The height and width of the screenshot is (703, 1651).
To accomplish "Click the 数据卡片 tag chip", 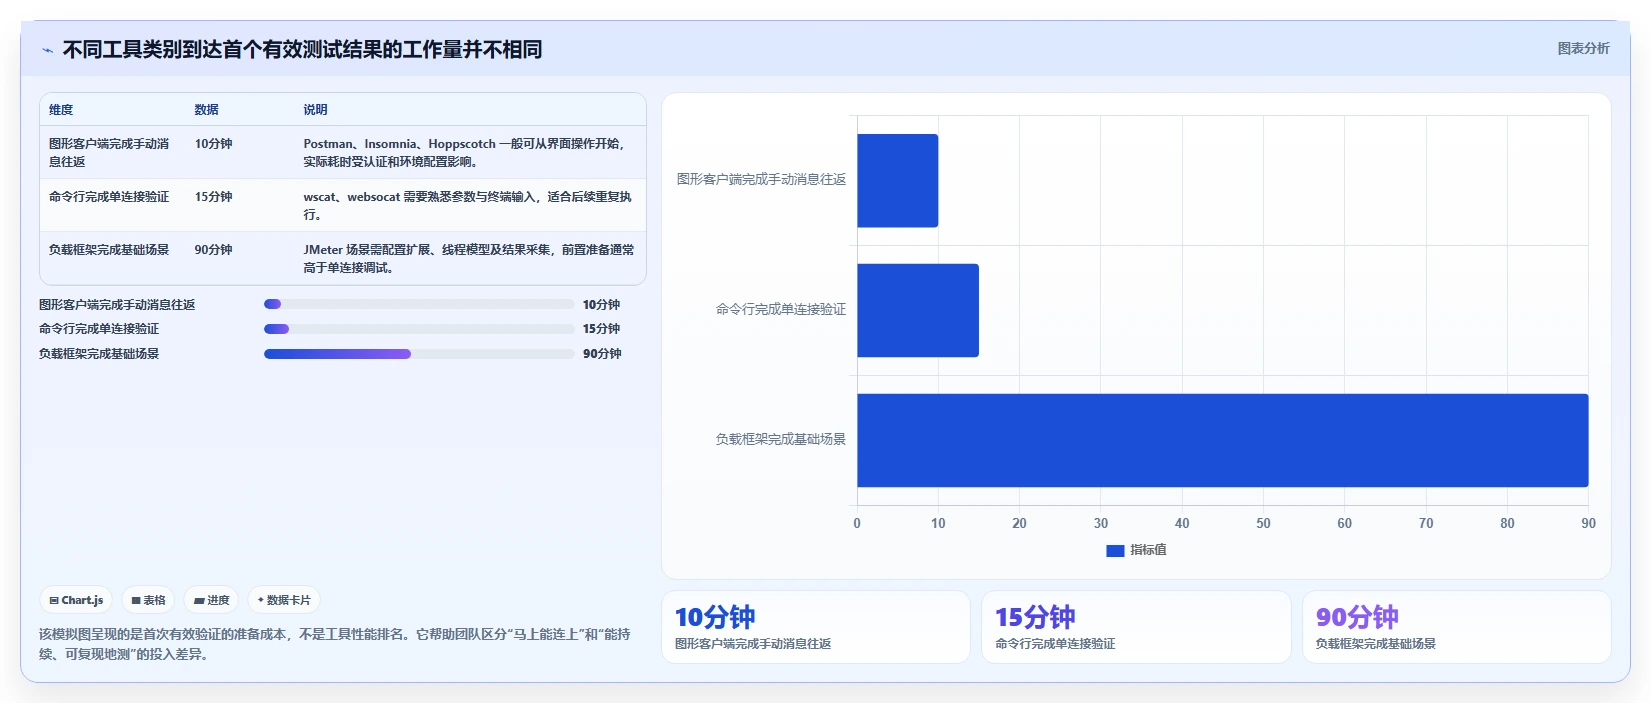I will [284, 600].
